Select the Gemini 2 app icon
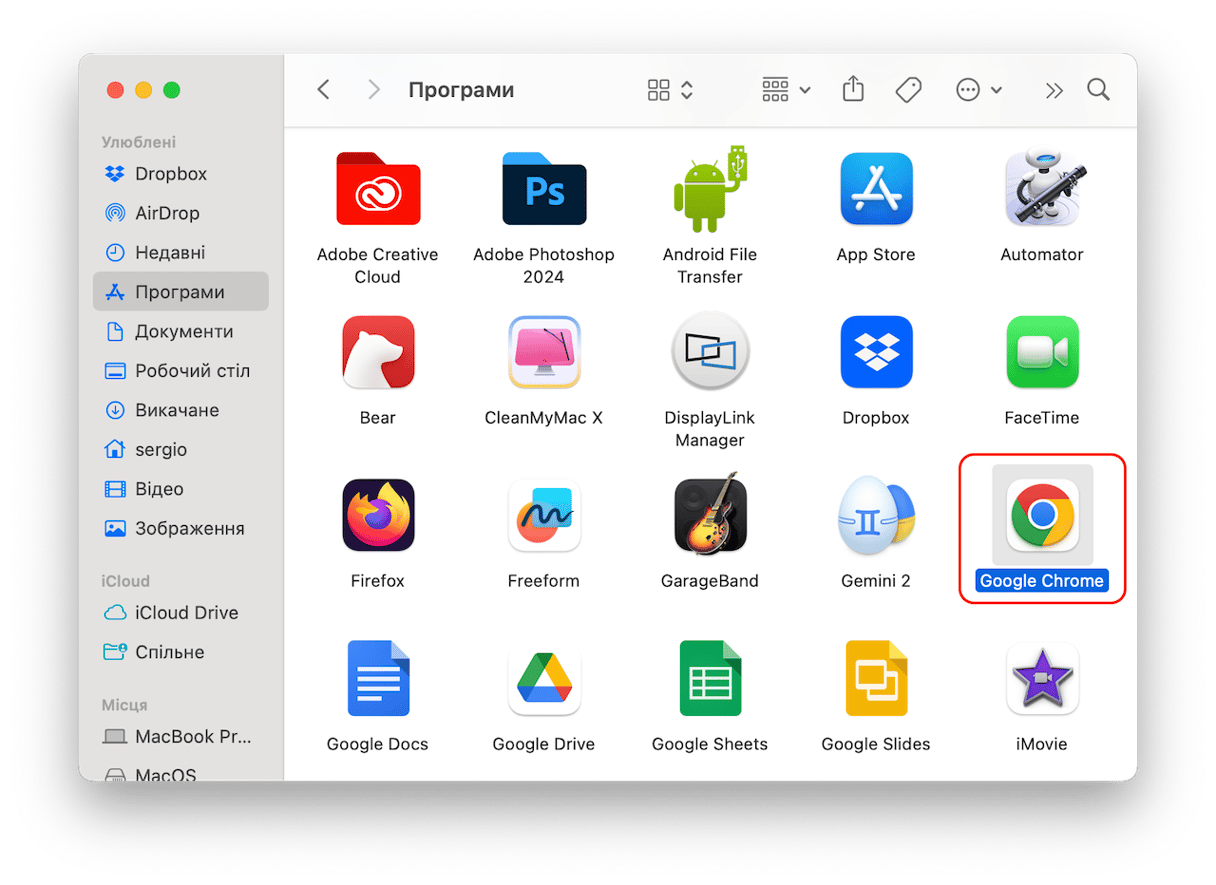The width and height of the screenshot is (1216, 885). click(876, 515)
